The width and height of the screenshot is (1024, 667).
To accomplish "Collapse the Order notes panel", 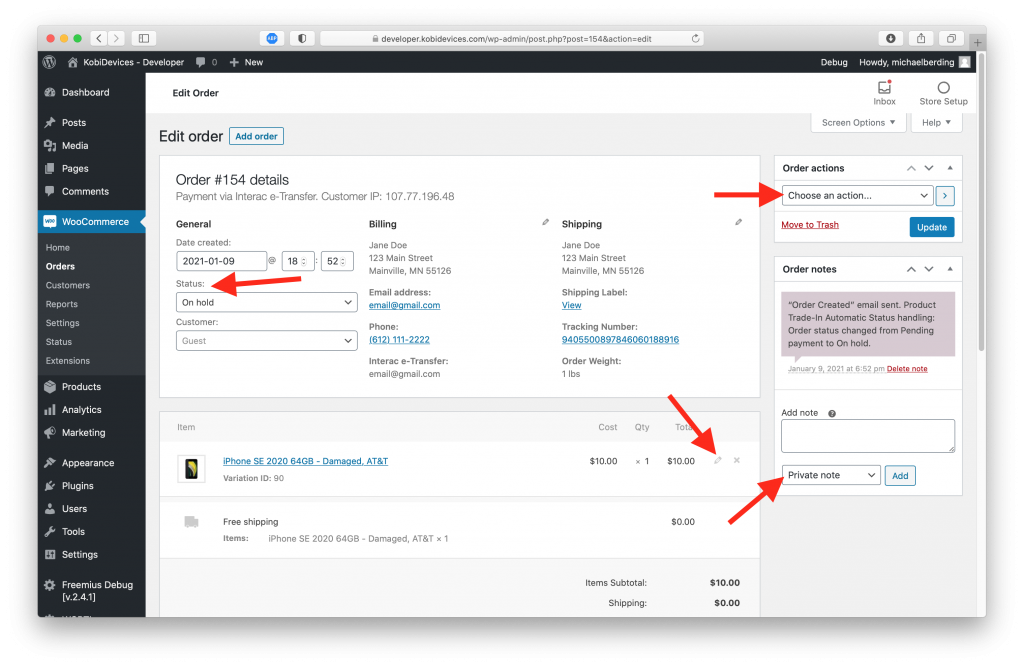I will click(950, 269).
